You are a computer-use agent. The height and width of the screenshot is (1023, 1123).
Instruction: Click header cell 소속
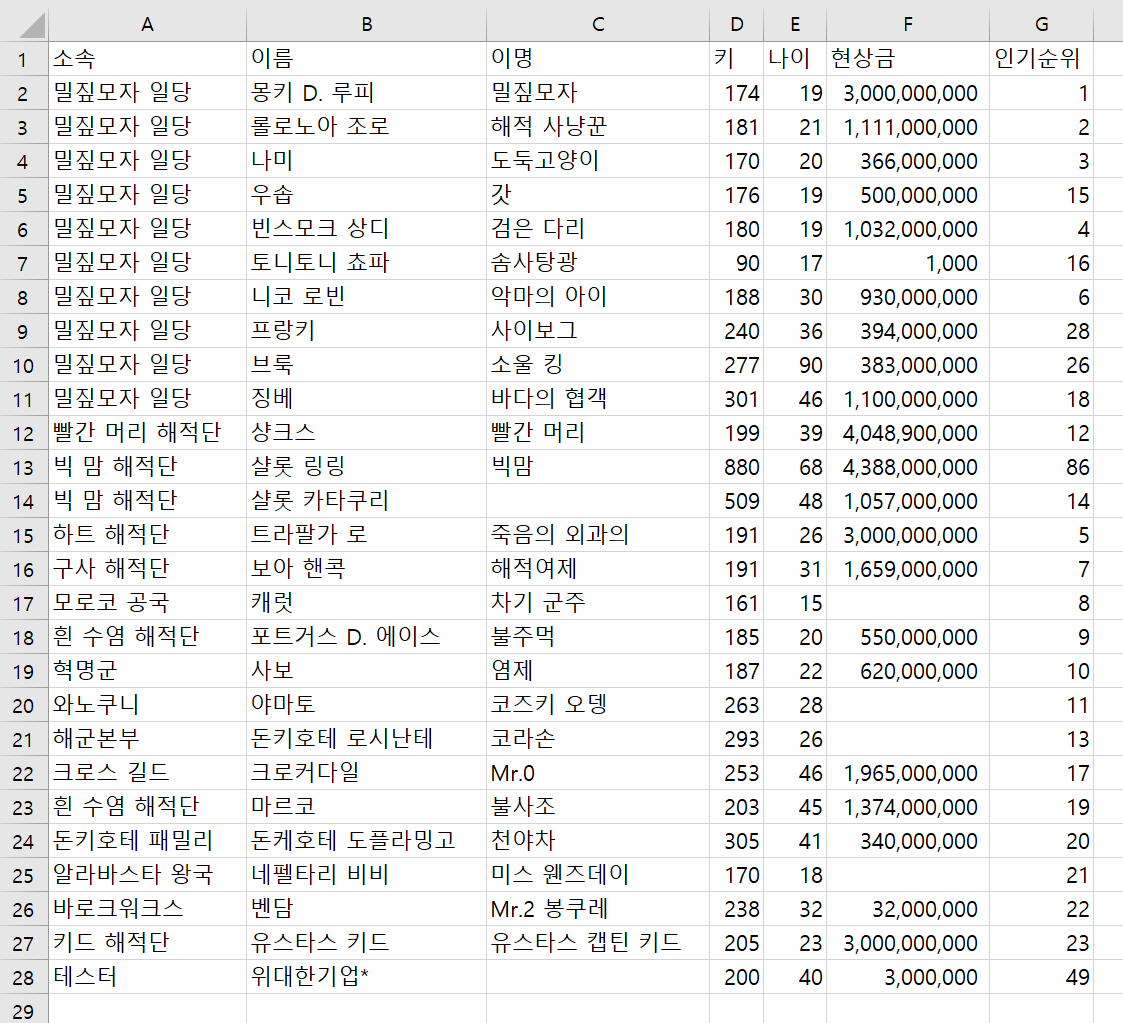(x=148, y=59)
